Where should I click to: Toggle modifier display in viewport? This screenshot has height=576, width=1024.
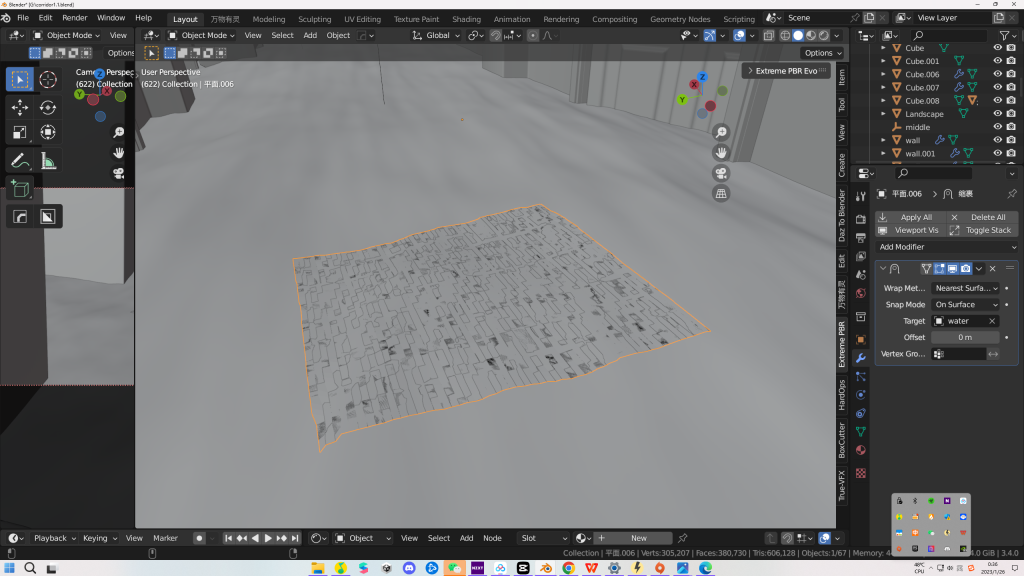[x=953, y=268]
